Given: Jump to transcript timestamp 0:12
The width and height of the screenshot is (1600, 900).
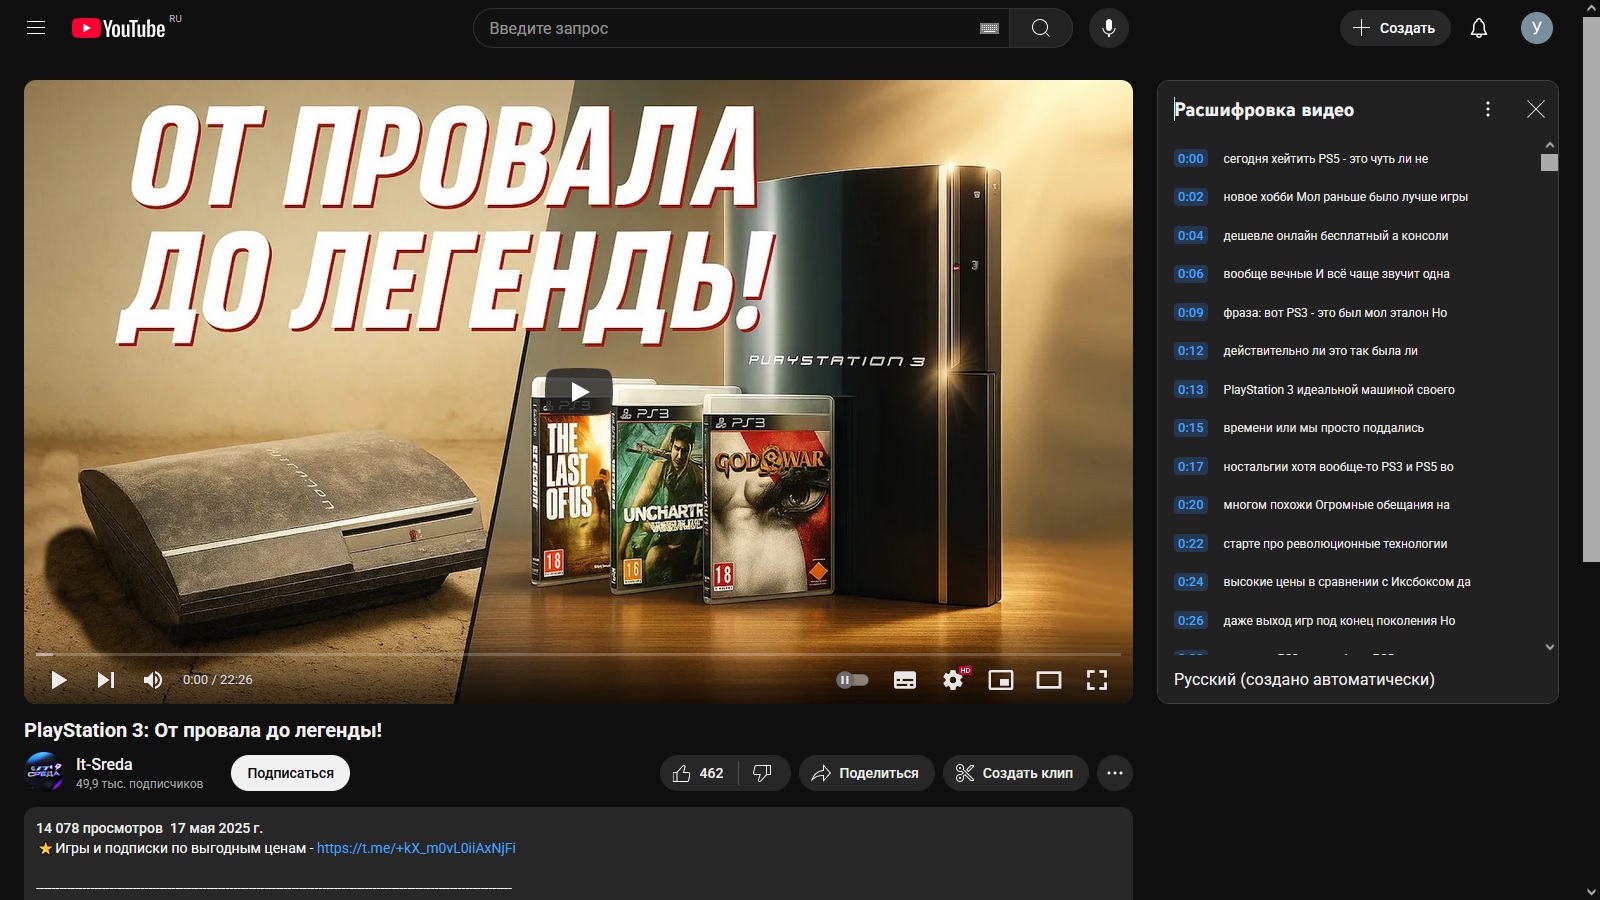Looking at the screenshot, I should 1190,351.
